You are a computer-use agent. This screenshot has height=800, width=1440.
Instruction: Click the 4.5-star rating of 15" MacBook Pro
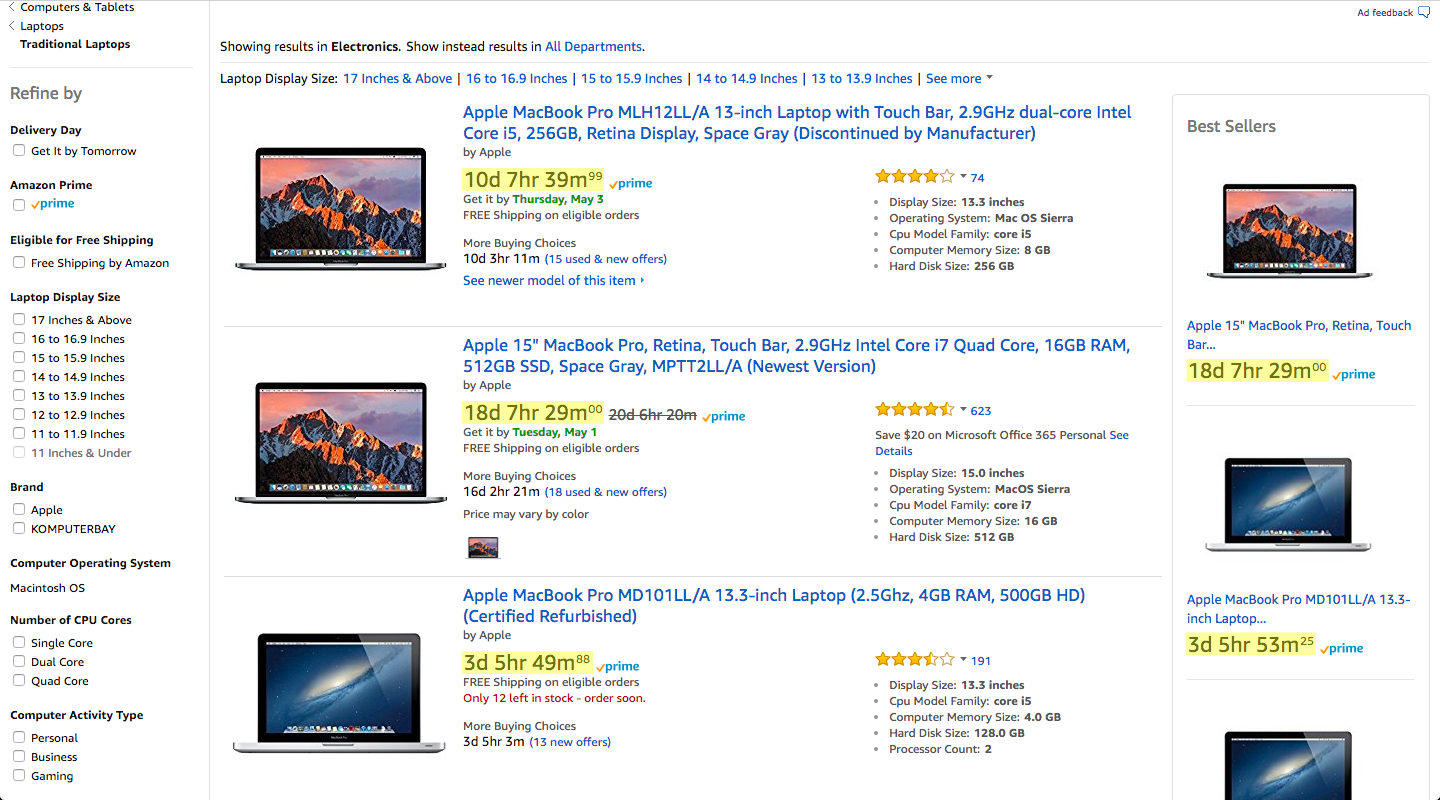coord(915,410)
